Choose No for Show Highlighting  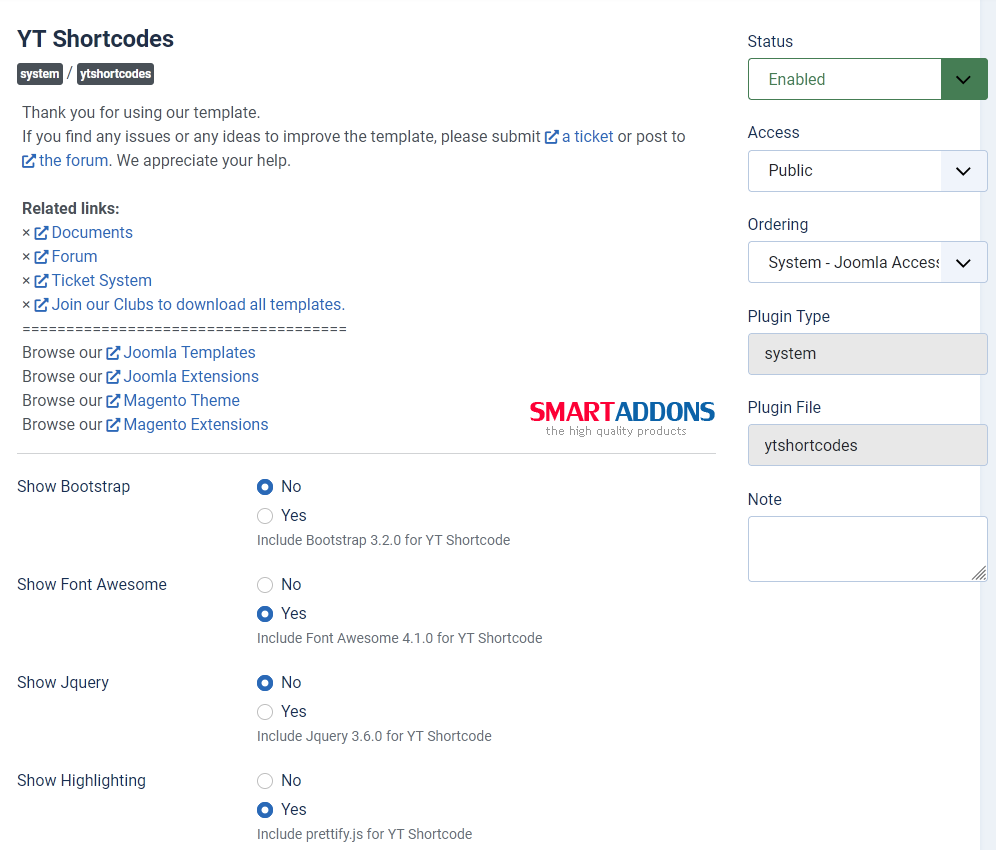pyautogui.click(x=265, y=781)
